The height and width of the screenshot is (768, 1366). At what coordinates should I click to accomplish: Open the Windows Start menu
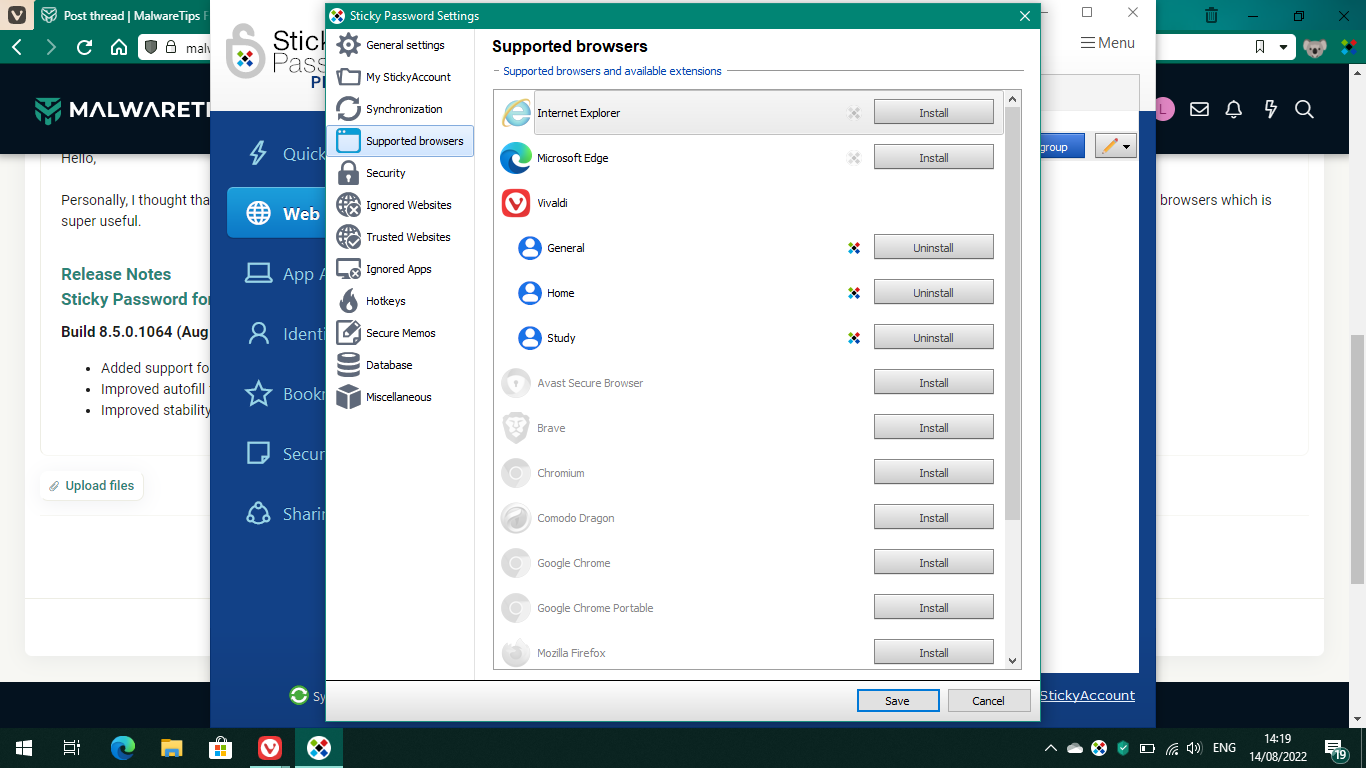[23, 747]
